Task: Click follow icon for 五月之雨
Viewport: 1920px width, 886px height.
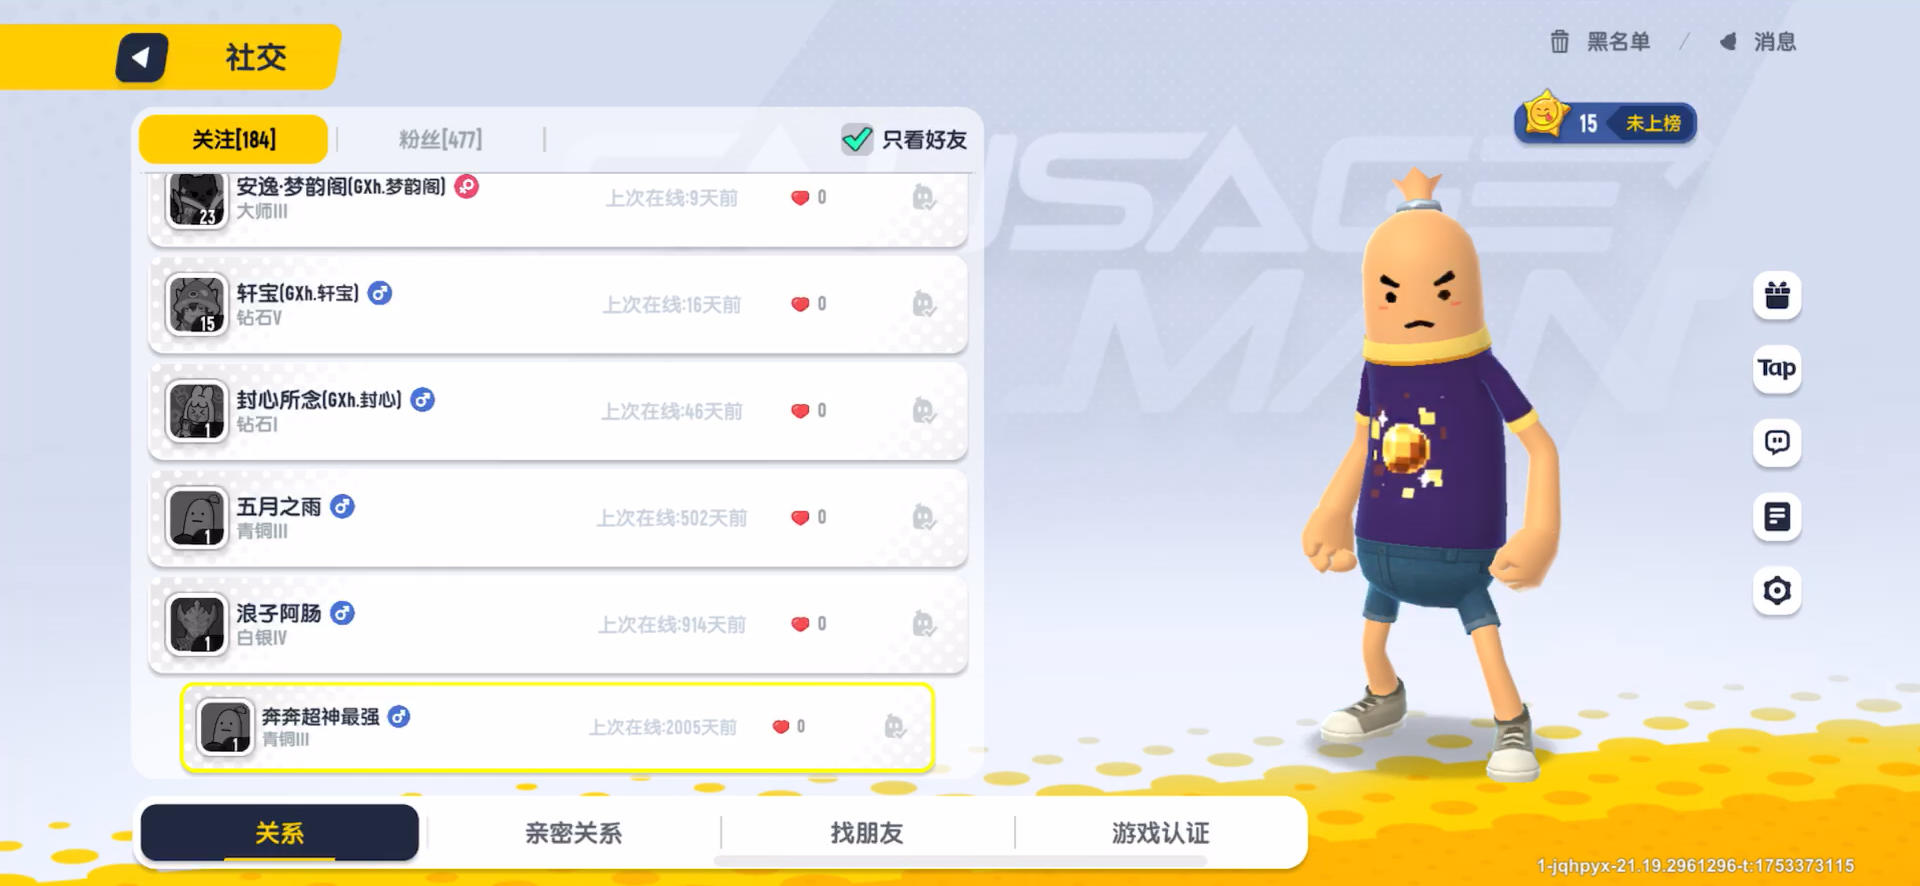Action: [923, 517]
